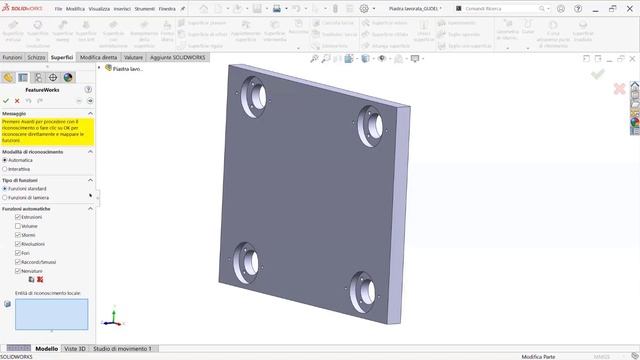Click the red clear-all features icon

(x=40, y=280)
